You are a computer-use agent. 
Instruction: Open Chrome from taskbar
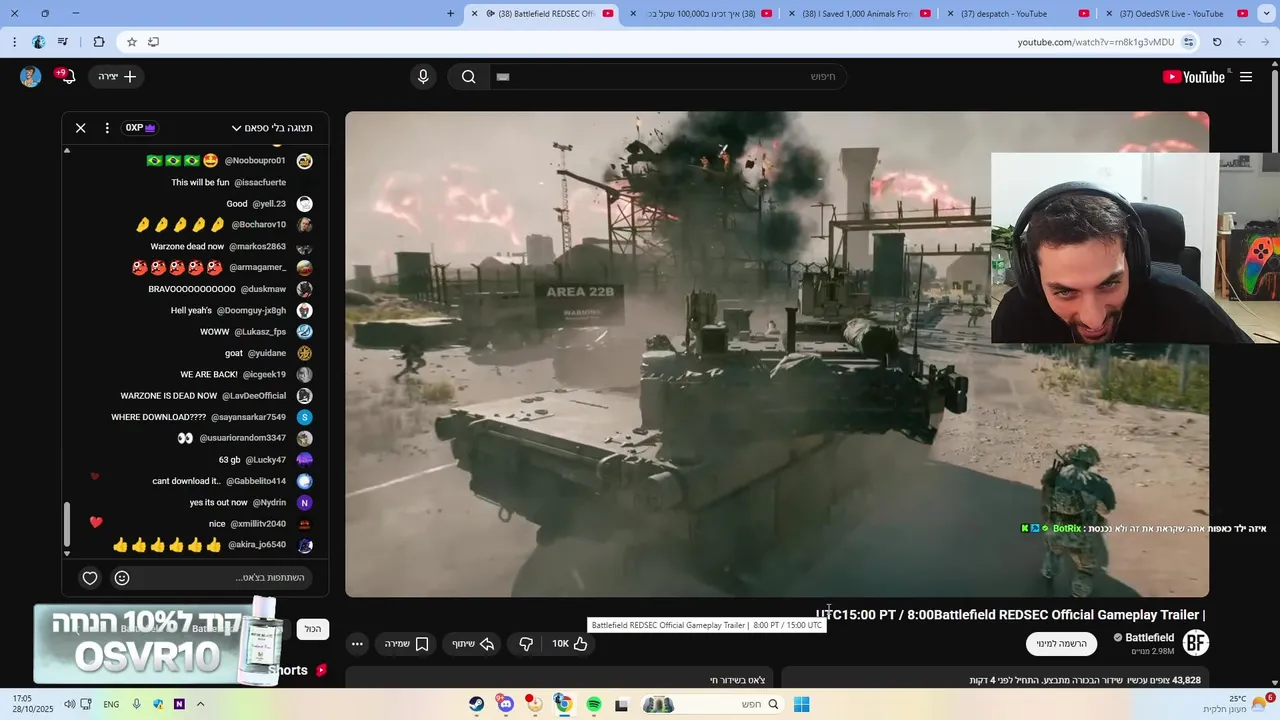coord(564,704)
